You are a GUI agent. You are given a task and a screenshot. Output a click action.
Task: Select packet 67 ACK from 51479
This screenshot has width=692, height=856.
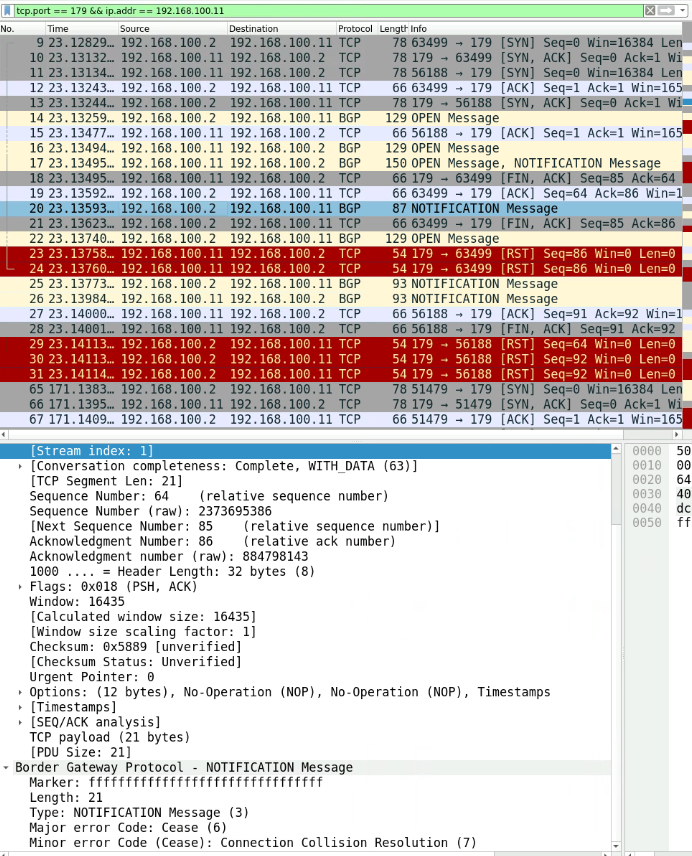coord(341,419)
